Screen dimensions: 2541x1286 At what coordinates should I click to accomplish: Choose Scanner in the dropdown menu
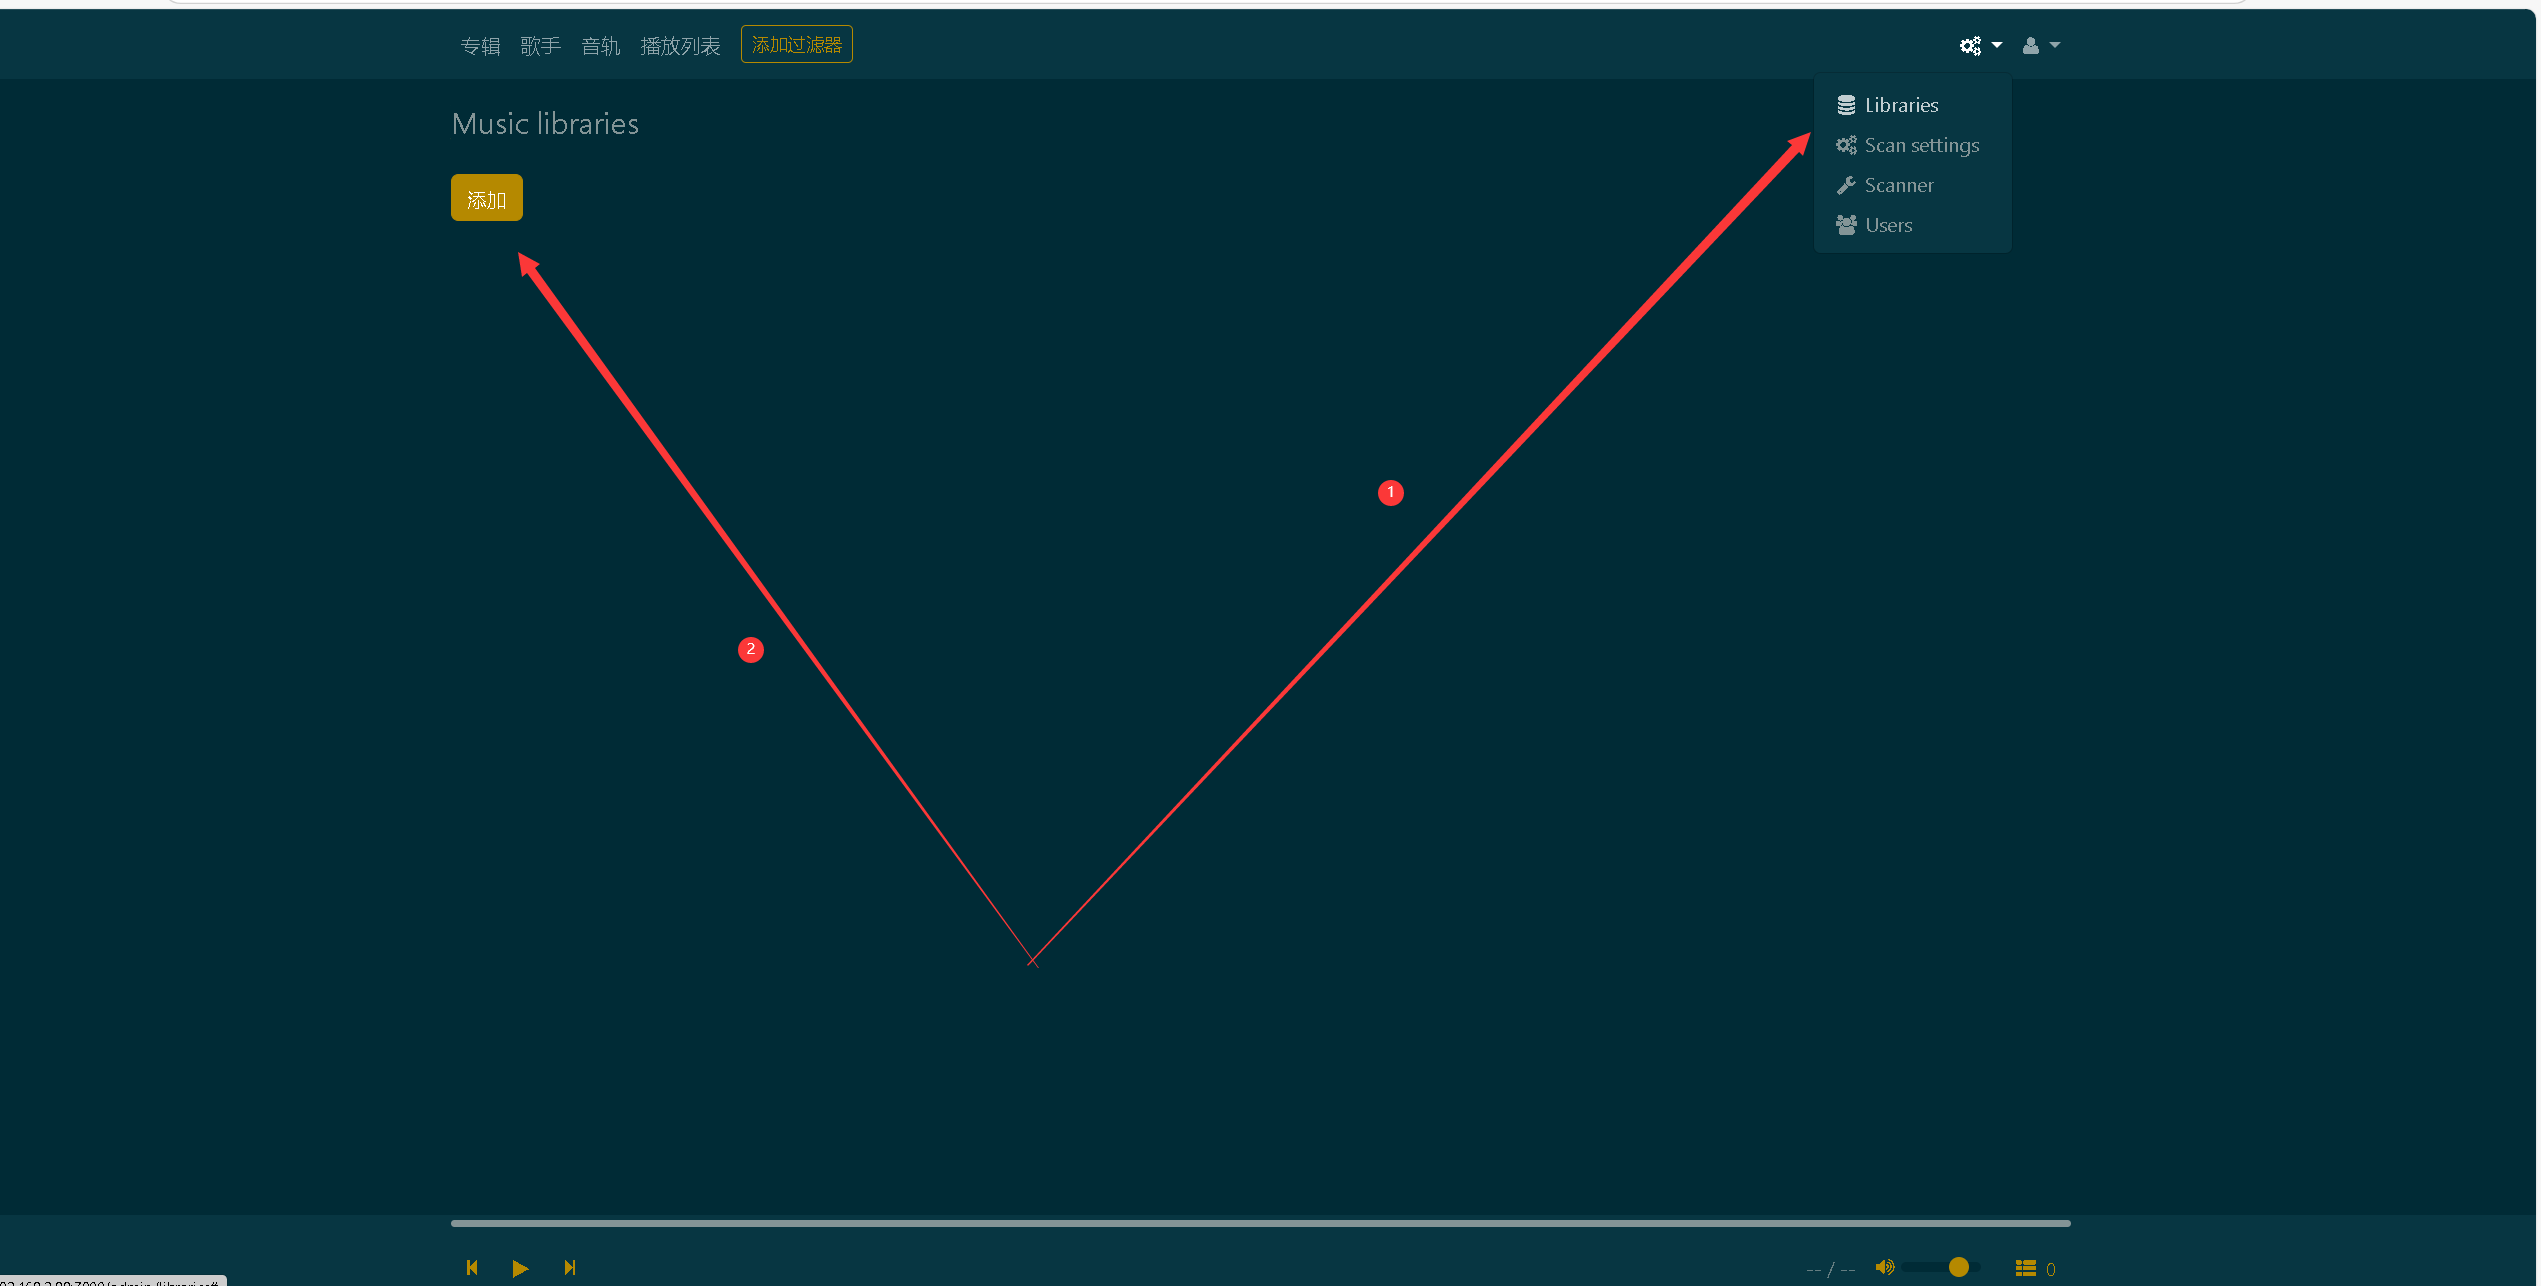1898,185
